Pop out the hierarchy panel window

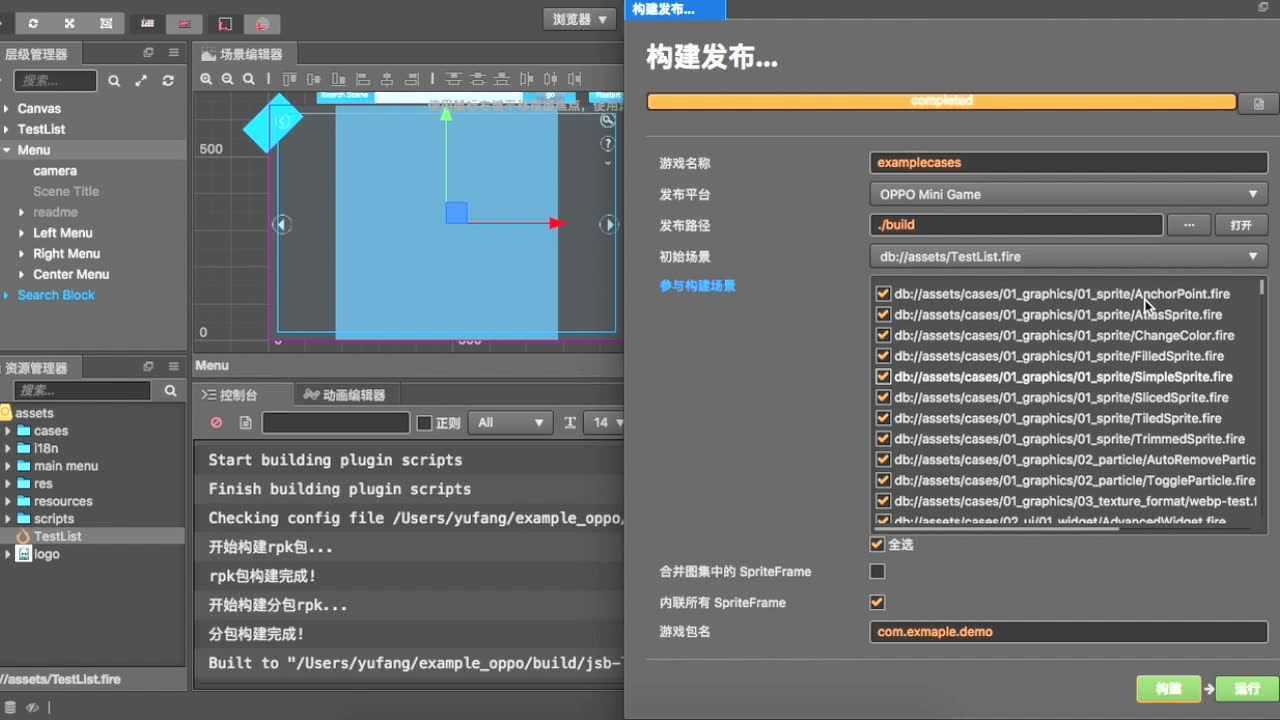pyautogui.click(x=148, y=53)
